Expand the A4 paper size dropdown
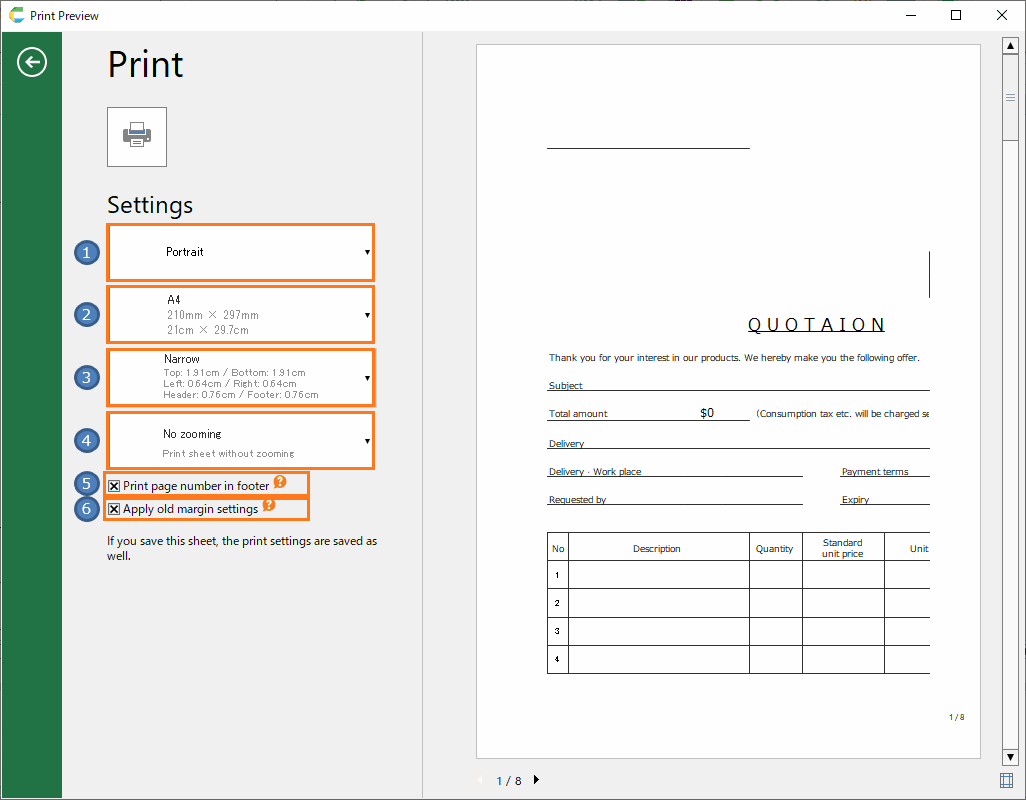Viewport: 1026px width, 800px height. [x=240, y=314]
